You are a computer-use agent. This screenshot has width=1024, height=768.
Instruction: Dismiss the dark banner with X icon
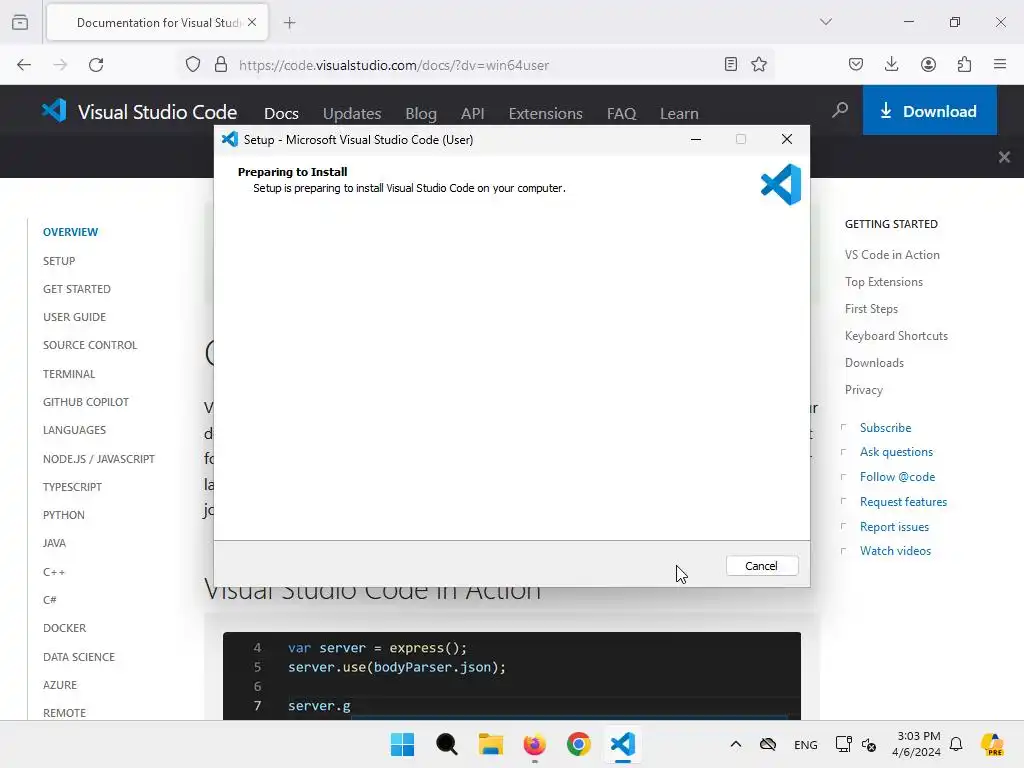(1004, 157)
